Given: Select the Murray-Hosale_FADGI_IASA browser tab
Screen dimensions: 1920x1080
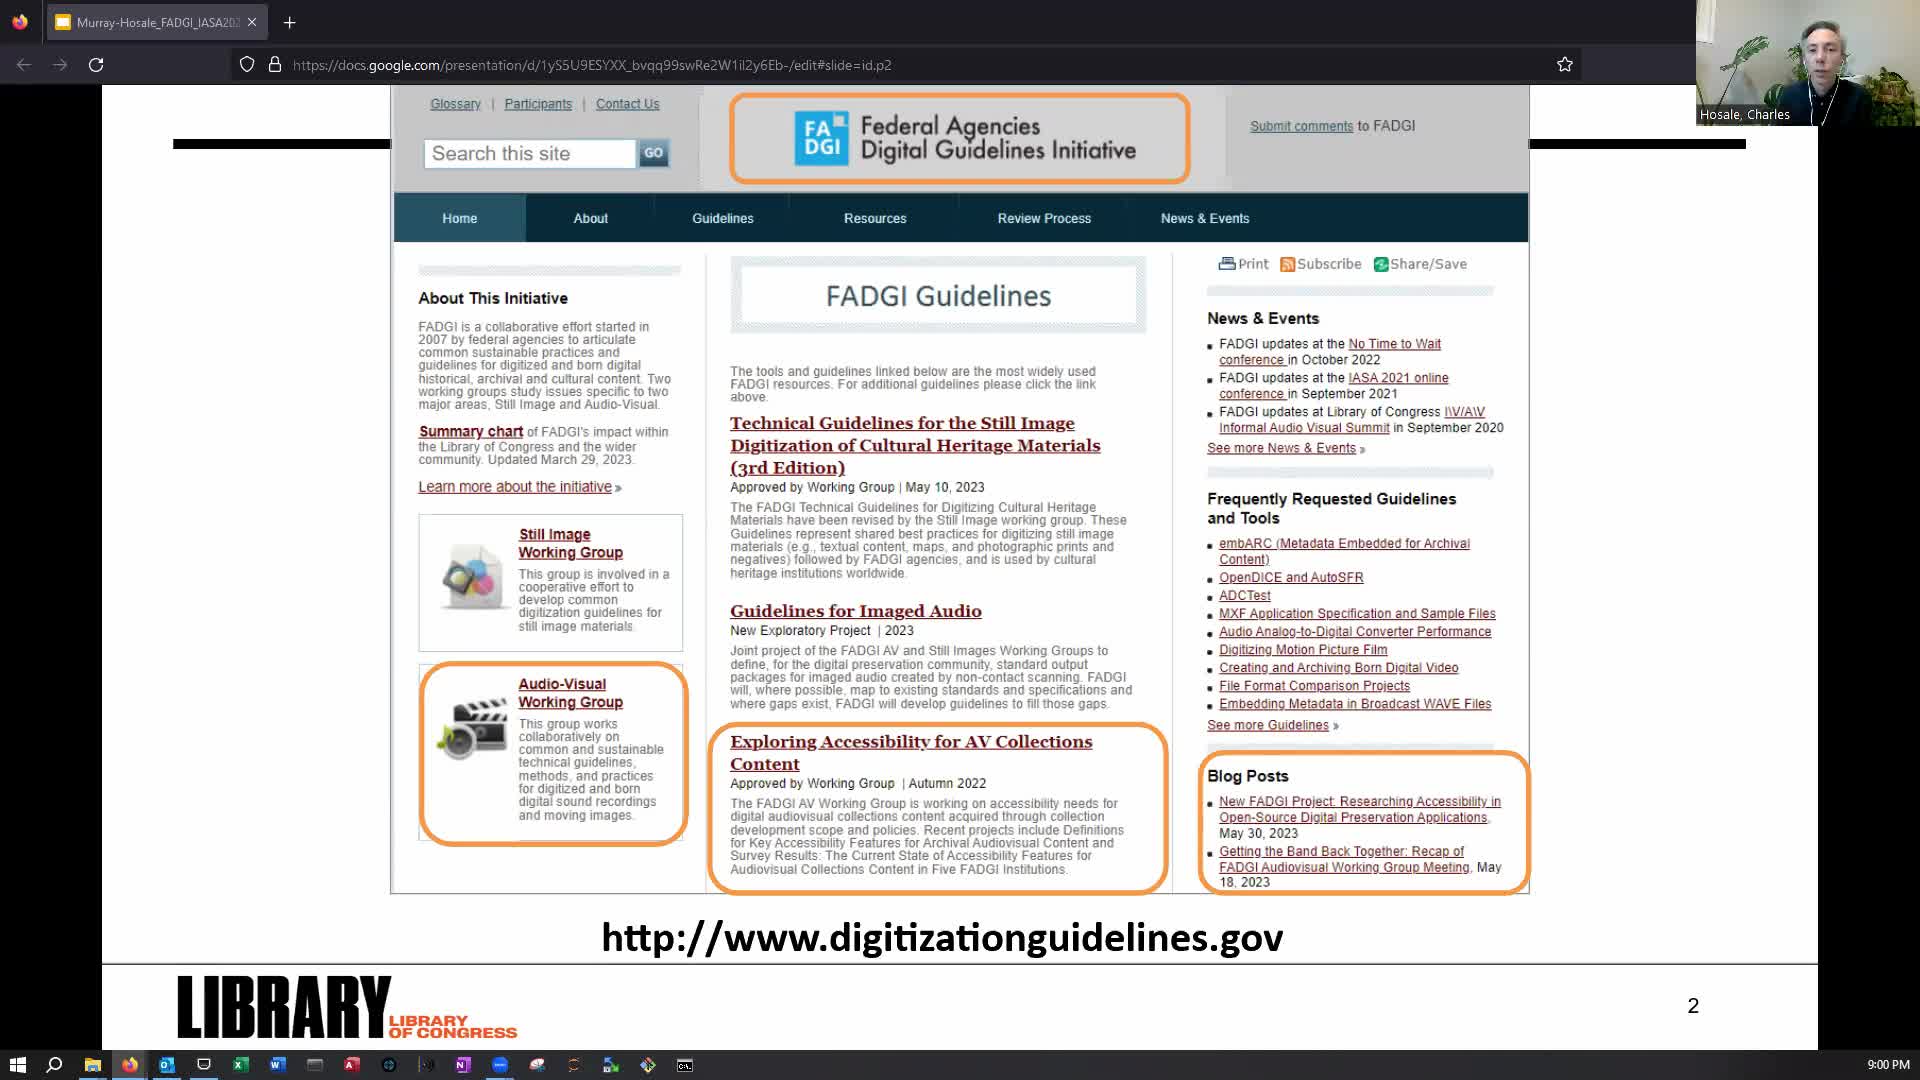Looking at the screenshot, I should point(156,22).
